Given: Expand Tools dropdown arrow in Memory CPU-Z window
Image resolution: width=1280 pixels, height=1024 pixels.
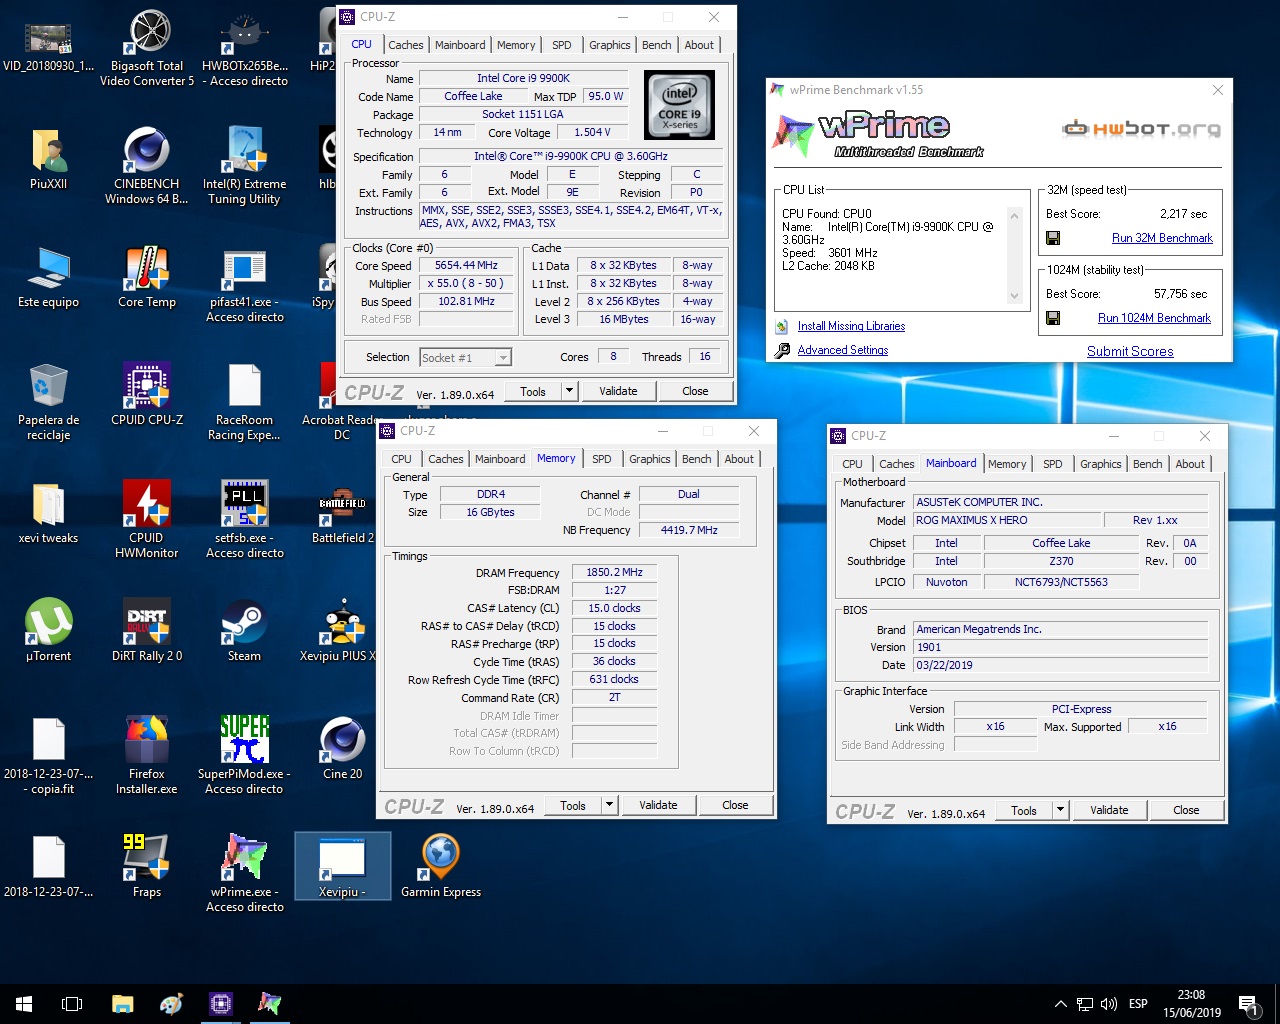Looking at the screenshot, I should pyautogui.click(x=610, y=805).
